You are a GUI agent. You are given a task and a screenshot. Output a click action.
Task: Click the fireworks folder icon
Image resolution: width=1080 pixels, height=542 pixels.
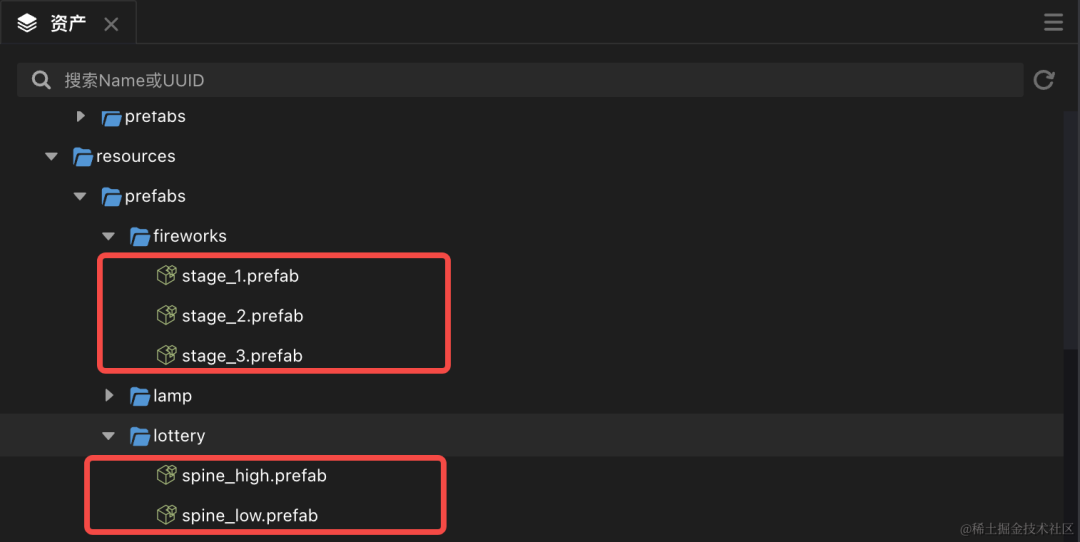[x=140, y=236]
